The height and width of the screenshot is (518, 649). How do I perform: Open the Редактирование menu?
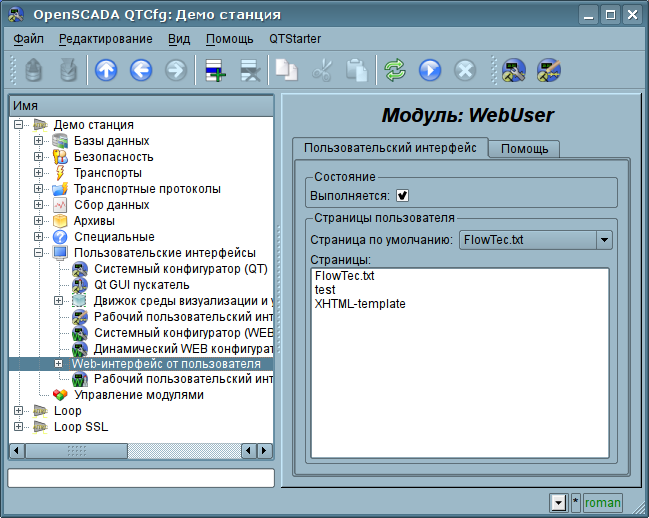coord(105,39)
